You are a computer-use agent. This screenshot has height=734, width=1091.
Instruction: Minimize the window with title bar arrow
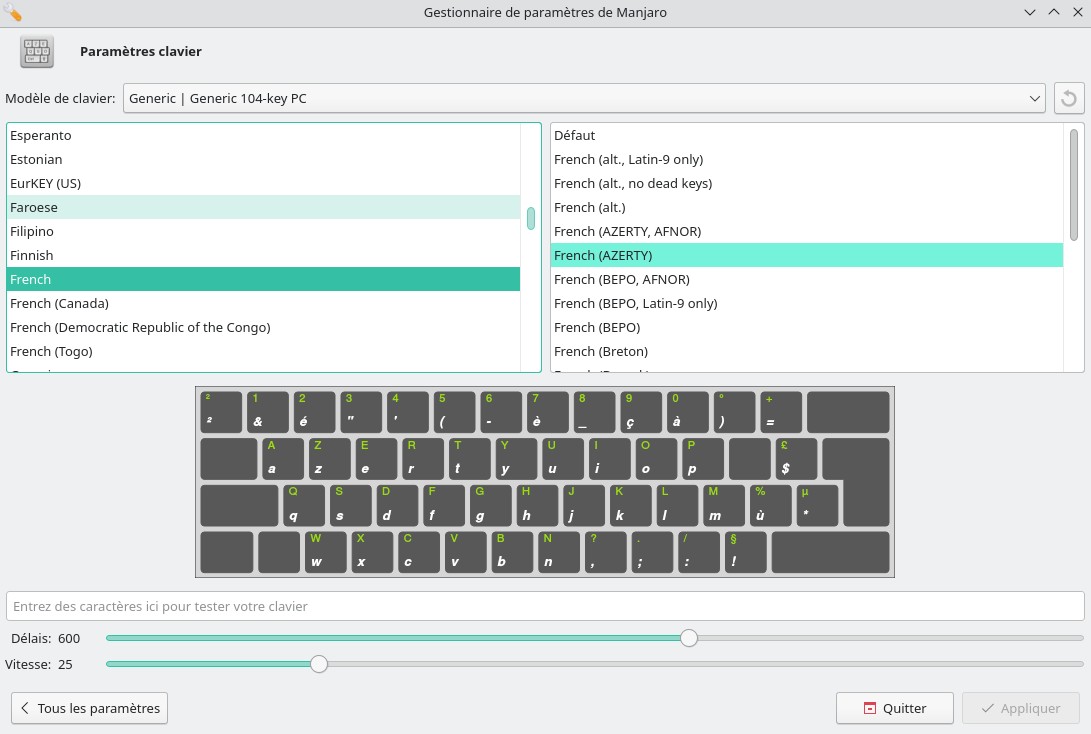(1030, 12)
